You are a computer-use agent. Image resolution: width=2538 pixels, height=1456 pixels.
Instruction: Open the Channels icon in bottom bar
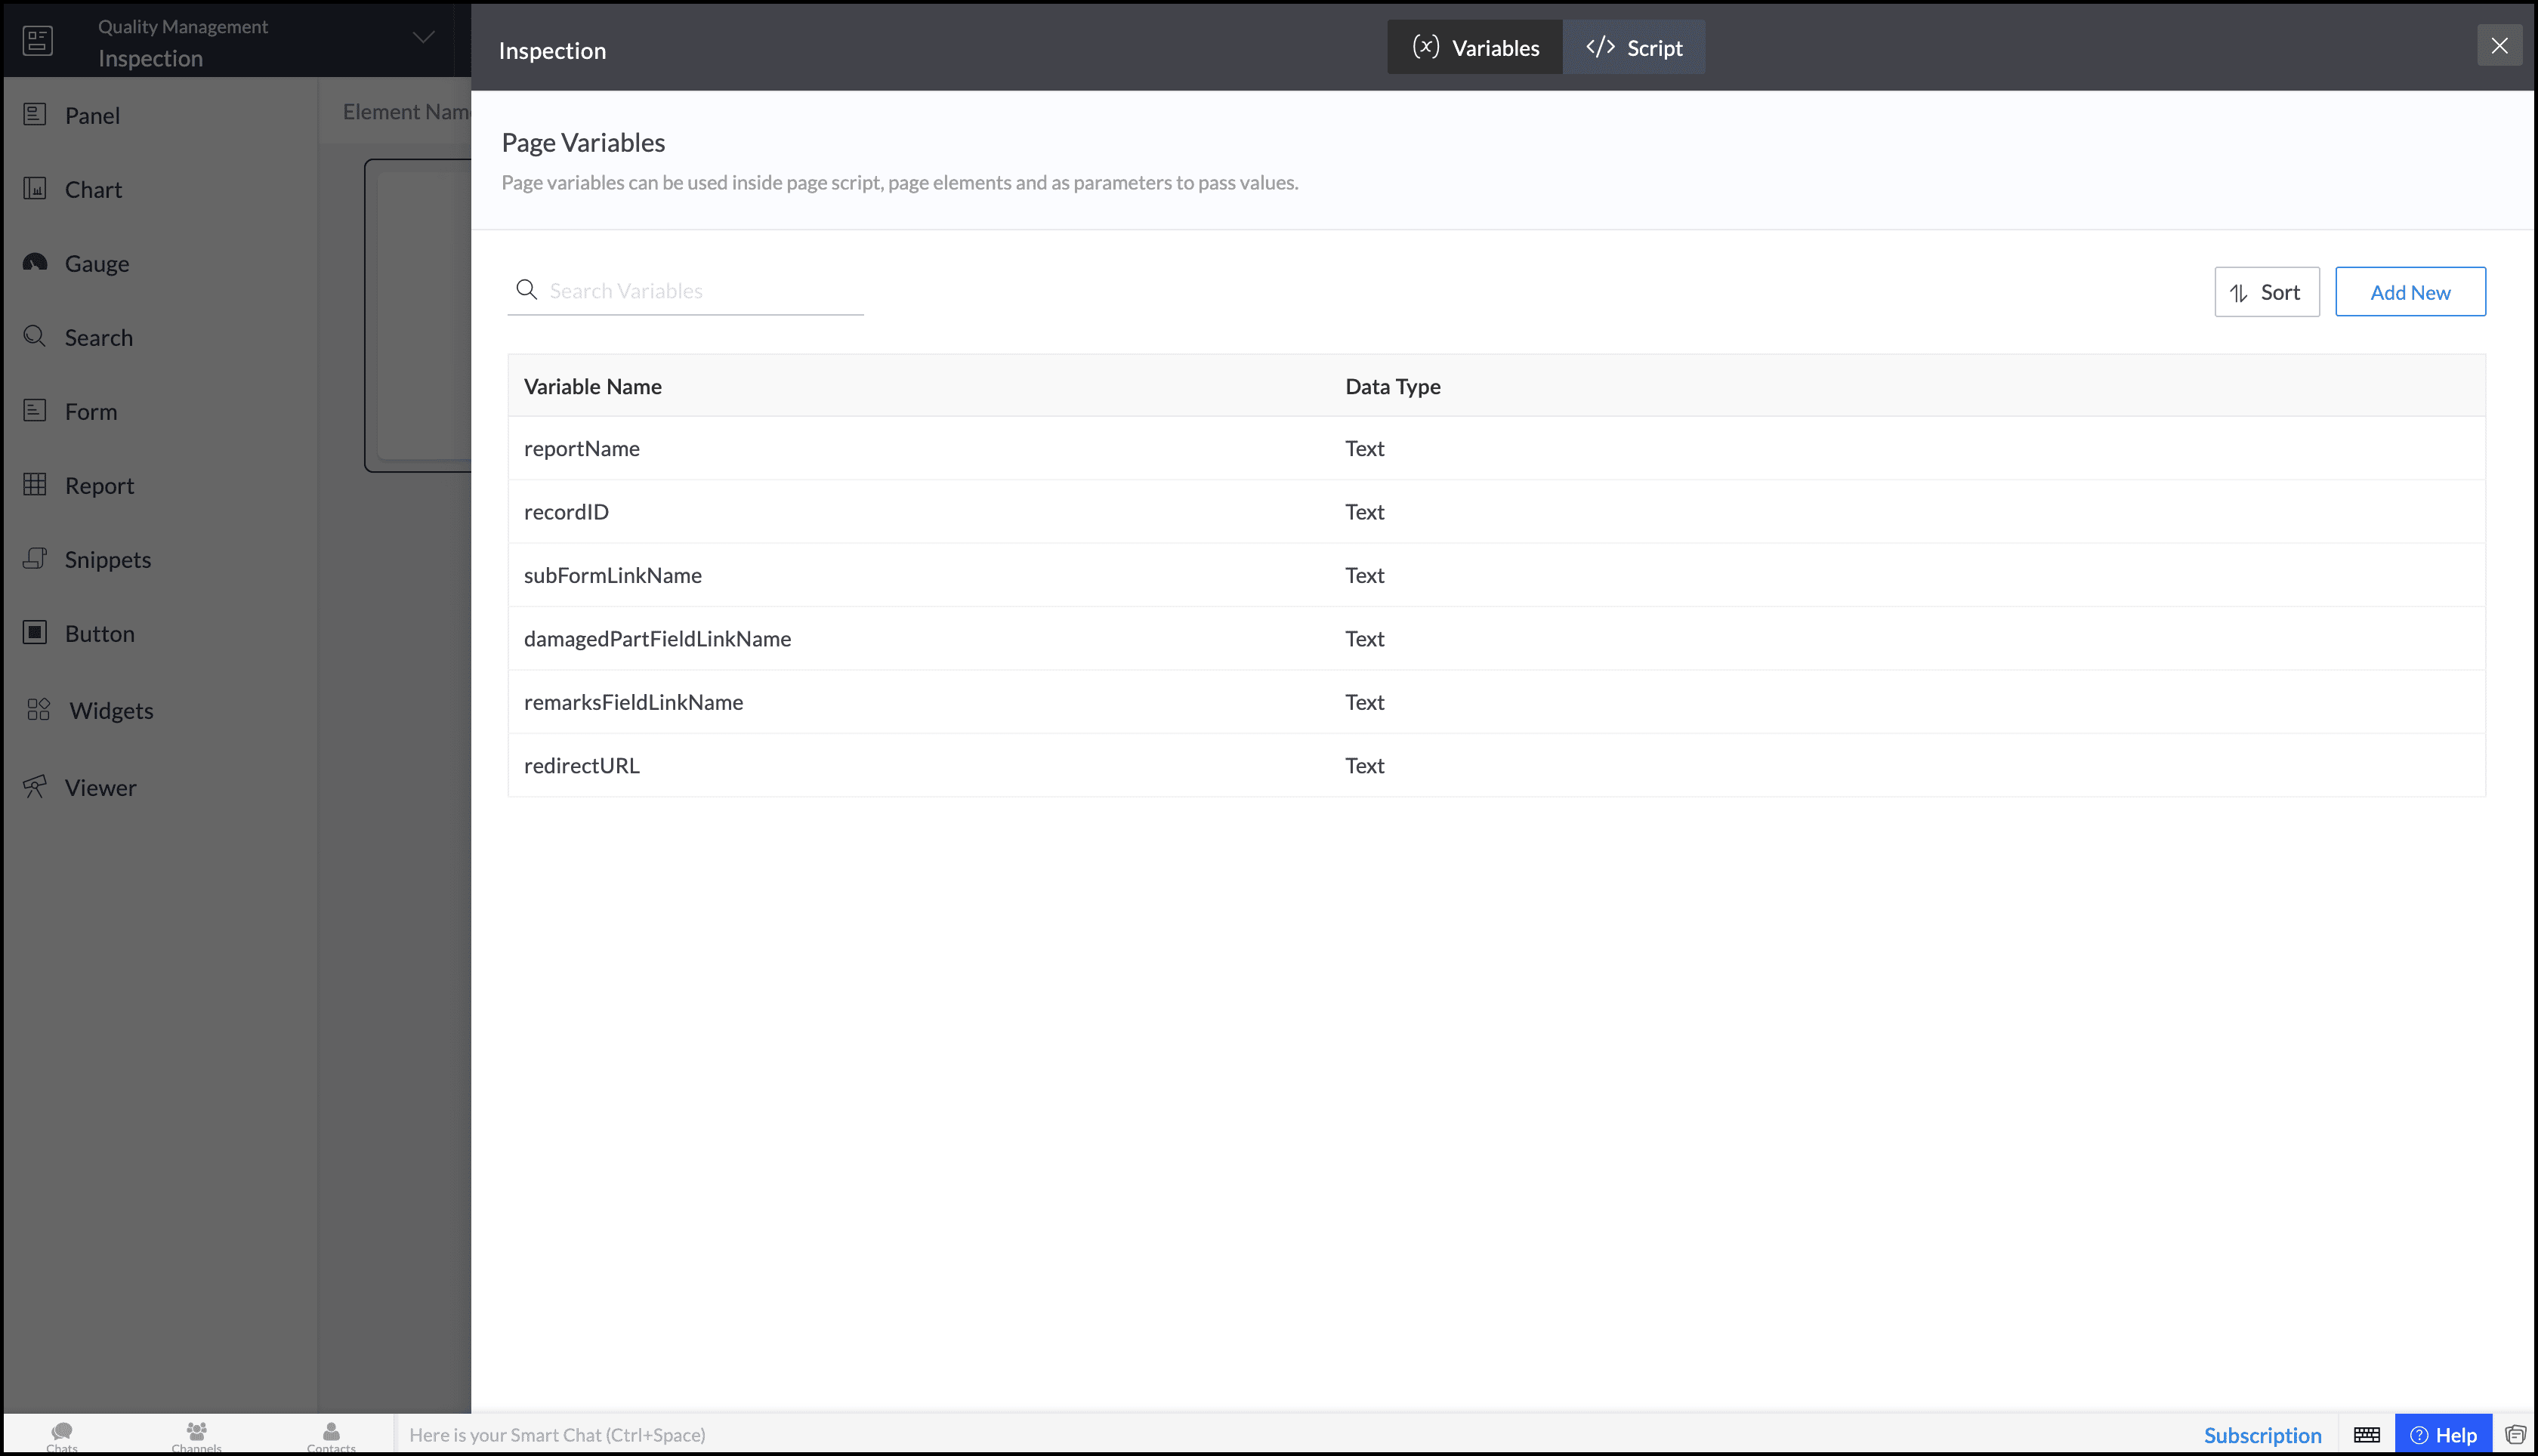[196, 1432]
